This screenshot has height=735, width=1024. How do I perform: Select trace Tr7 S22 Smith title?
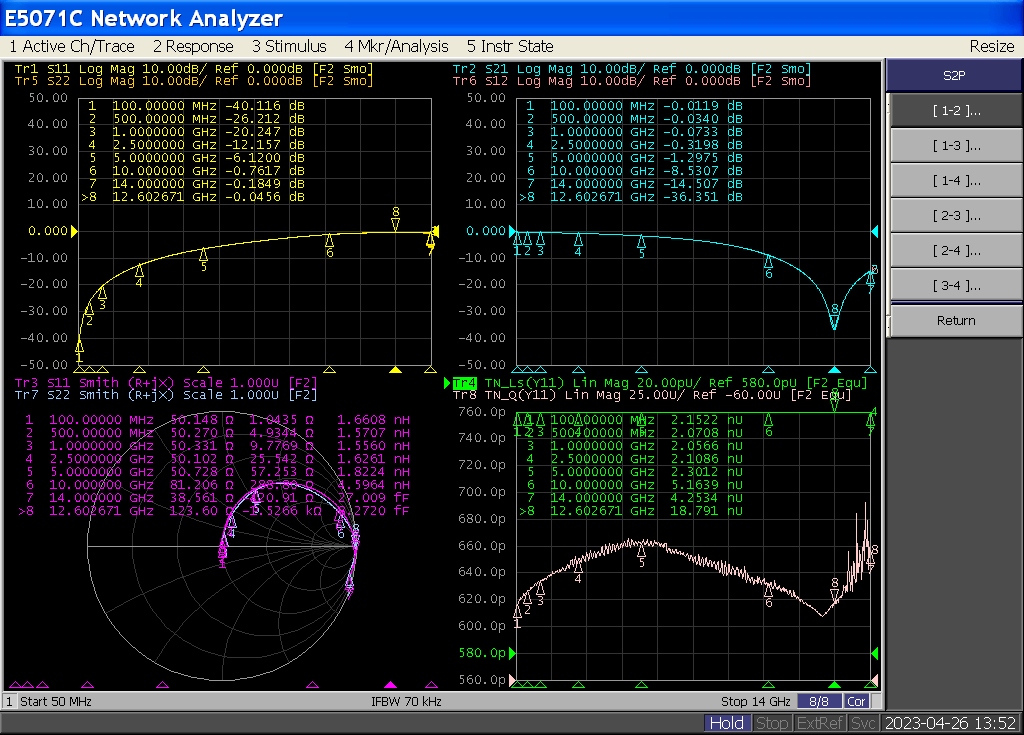tap(166, 395)
